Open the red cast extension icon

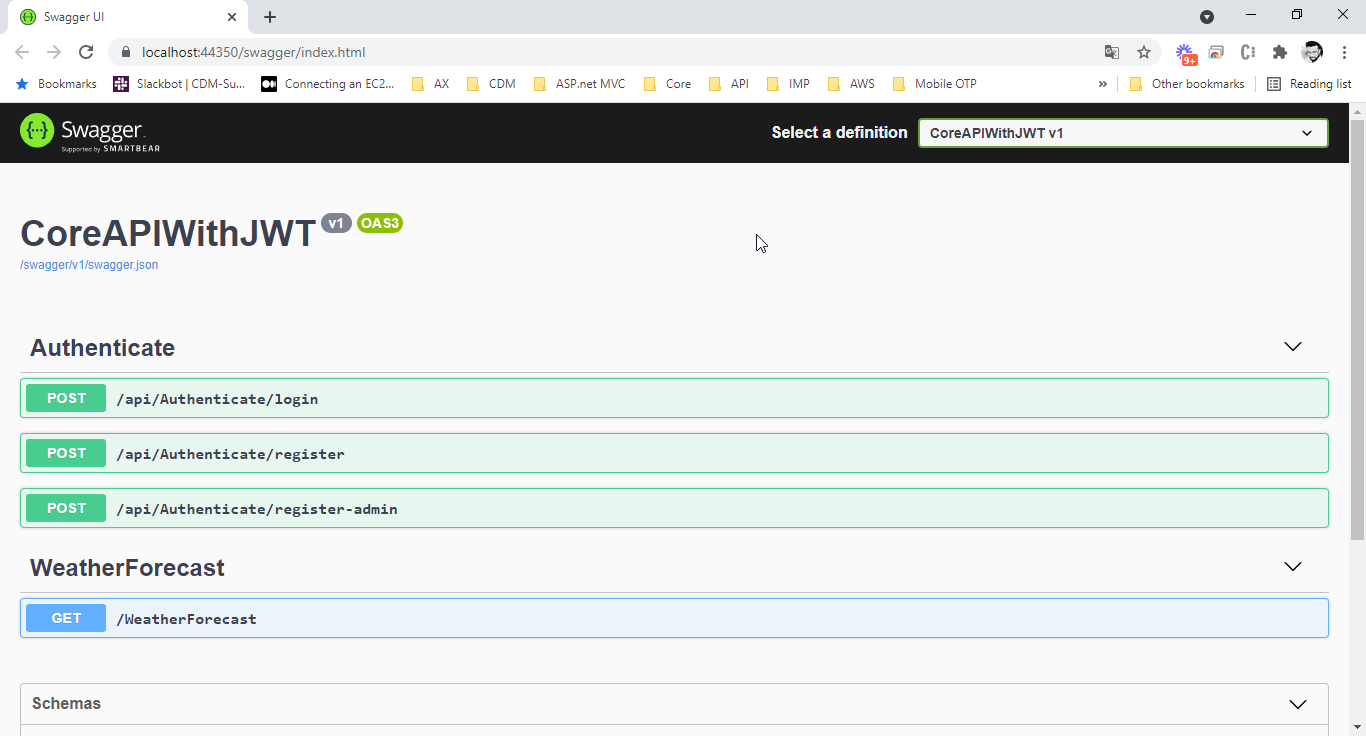tap(1216, 52)
